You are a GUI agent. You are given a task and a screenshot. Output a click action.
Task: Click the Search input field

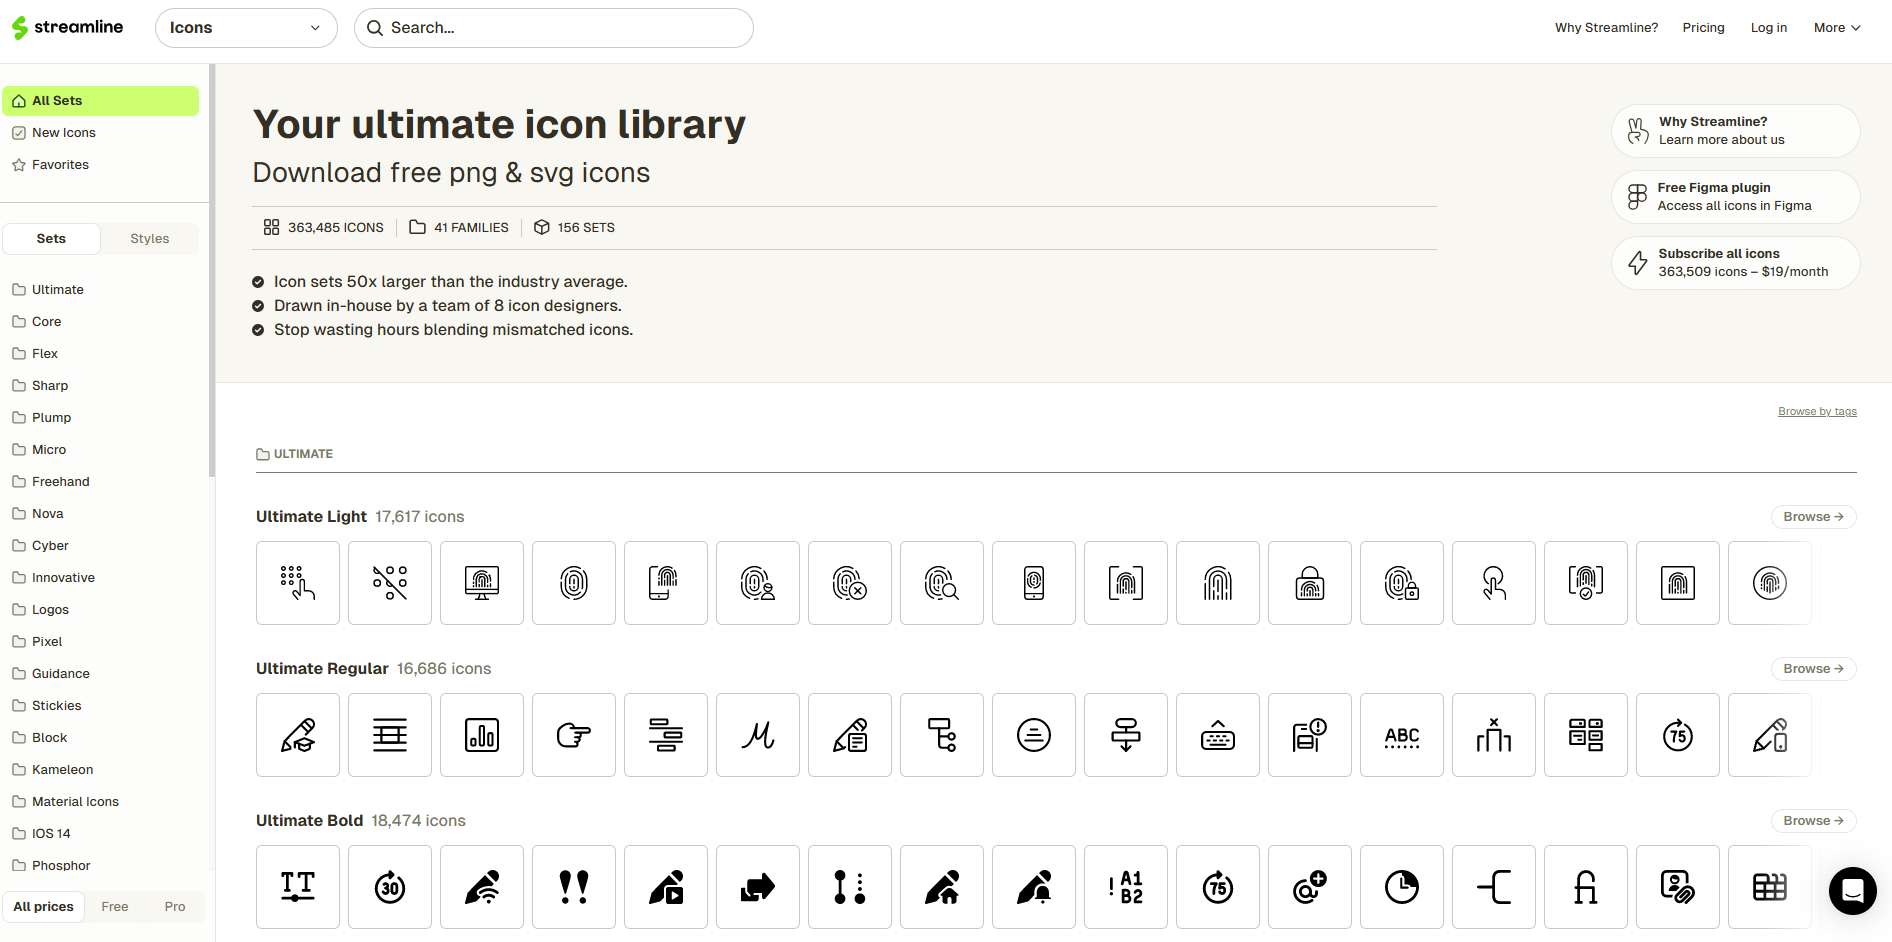coord(560,28)
